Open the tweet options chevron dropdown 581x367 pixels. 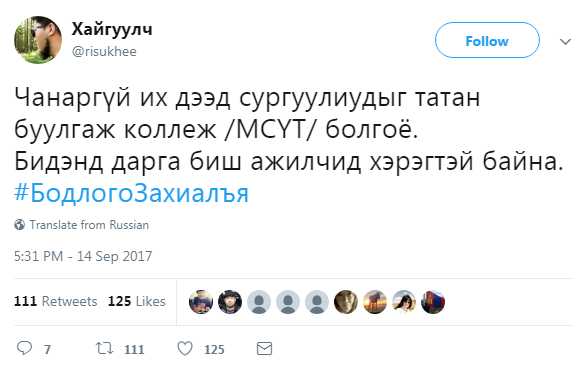tap(565, 42)
